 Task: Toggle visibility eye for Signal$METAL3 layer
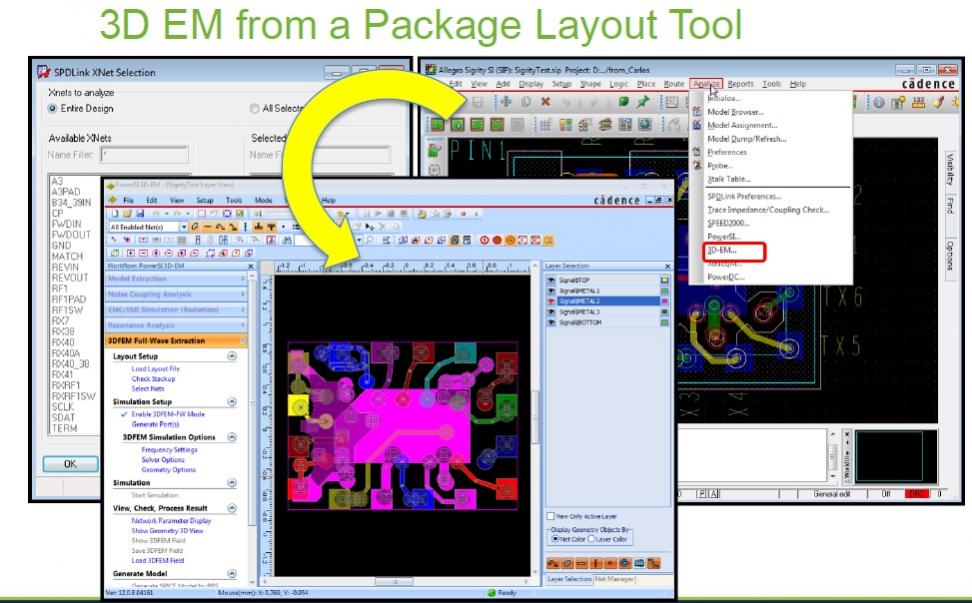click(x=551, y=312)
